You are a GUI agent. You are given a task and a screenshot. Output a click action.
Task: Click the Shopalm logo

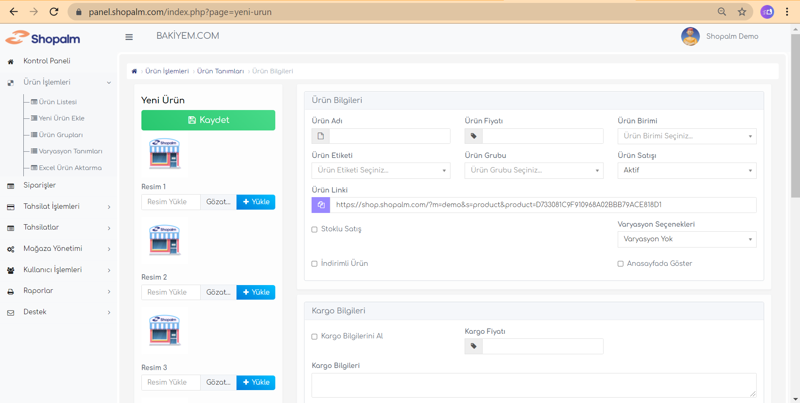(x=43, y=38)
